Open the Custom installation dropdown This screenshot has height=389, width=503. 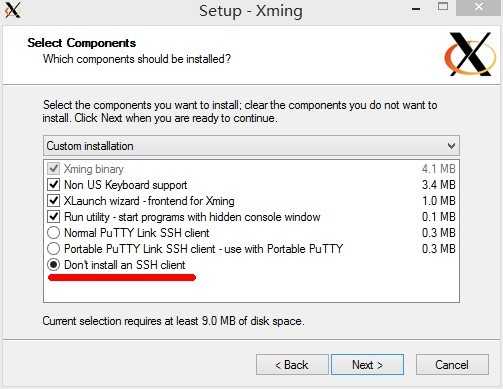pos(251,146)
